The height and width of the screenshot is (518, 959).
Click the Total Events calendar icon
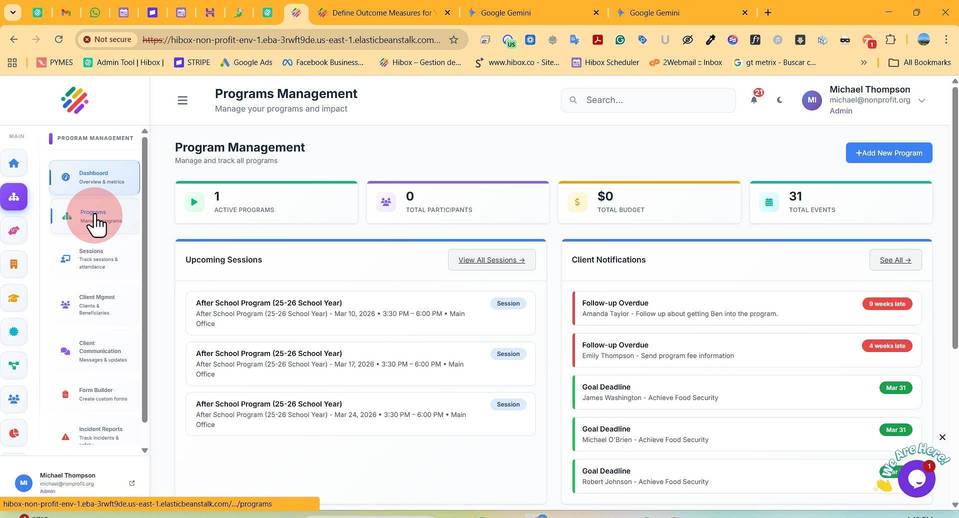point(769,202)
